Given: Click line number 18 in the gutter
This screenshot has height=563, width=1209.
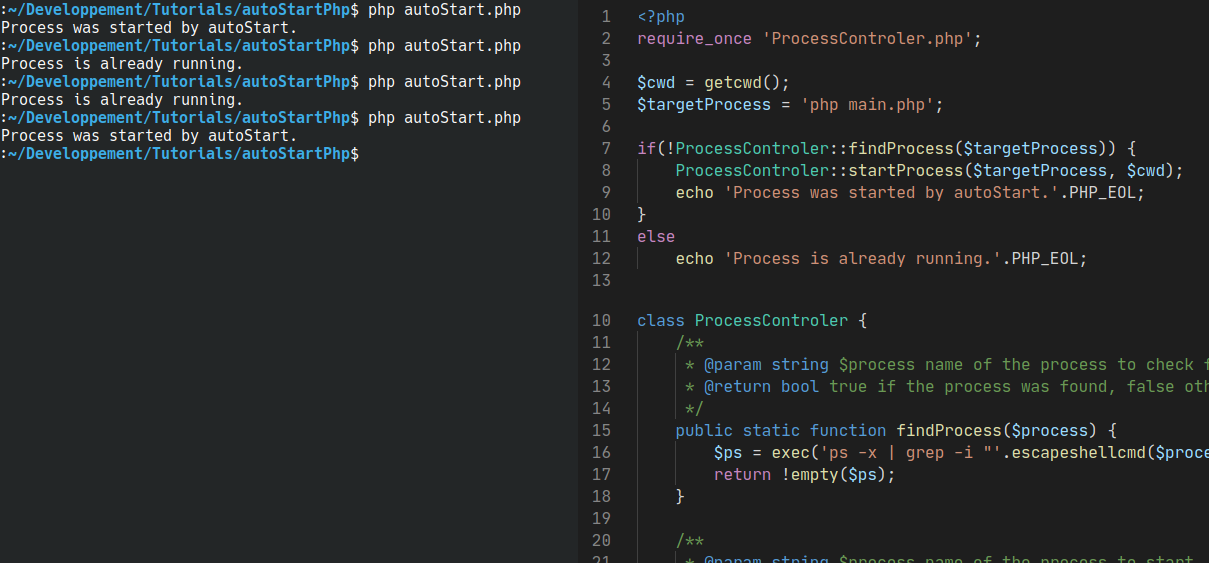Looking at the screenshot, I should [x=601, y=497].
